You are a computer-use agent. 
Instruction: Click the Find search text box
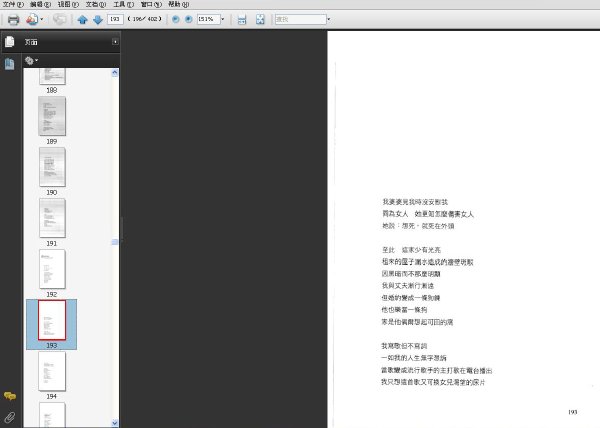point(300,19)
